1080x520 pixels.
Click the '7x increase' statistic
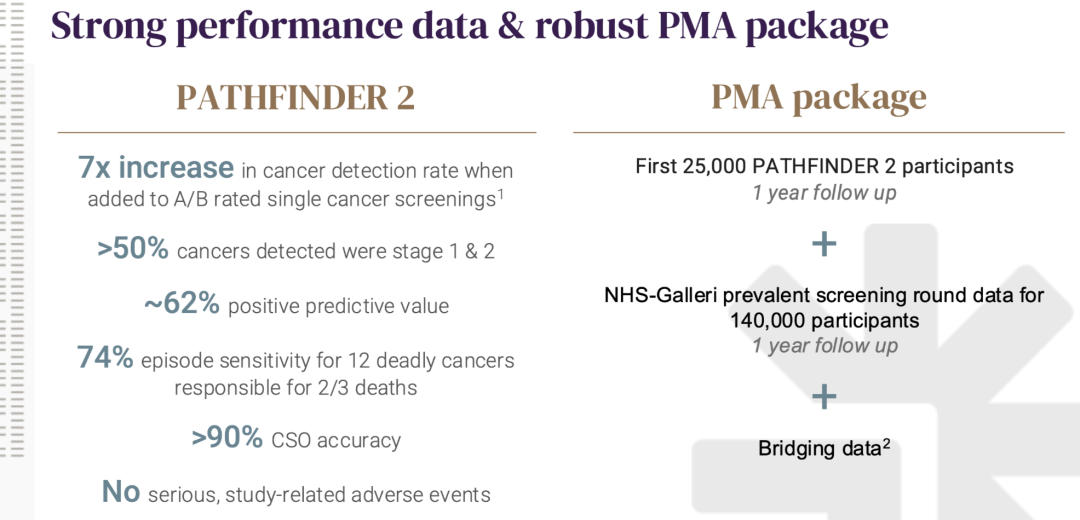(x=156, y=168)
